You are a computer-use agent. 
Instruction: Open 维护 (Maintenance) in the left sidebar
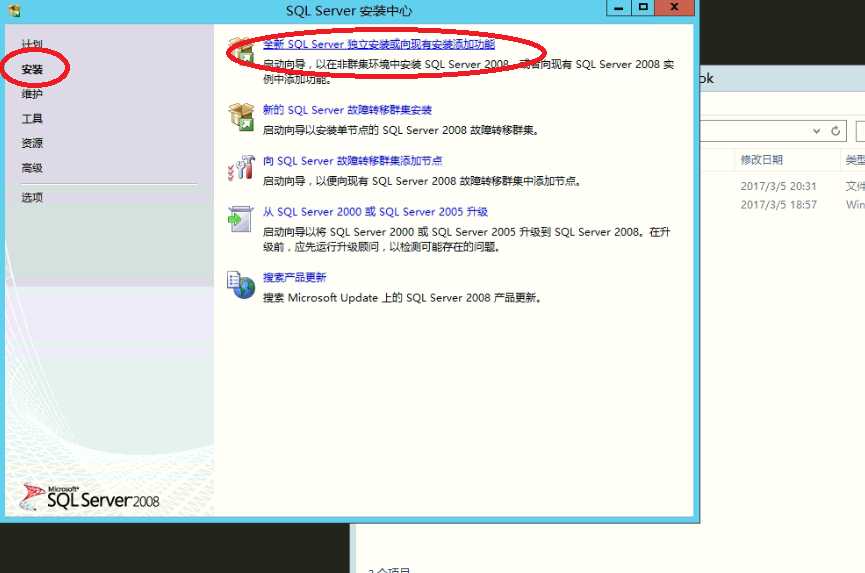click(x=32, y=94)
